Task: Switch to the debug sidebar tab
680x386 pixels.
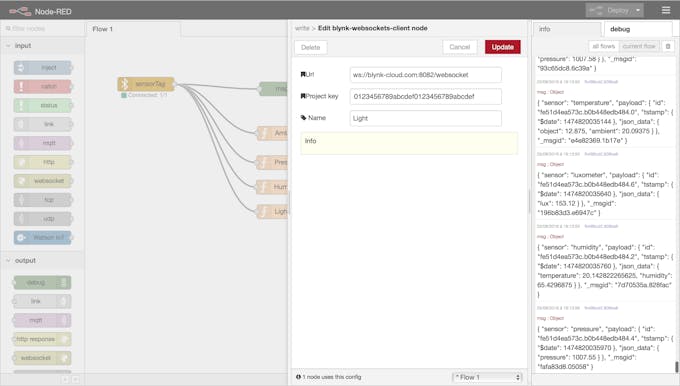Action: pos(638,29)
